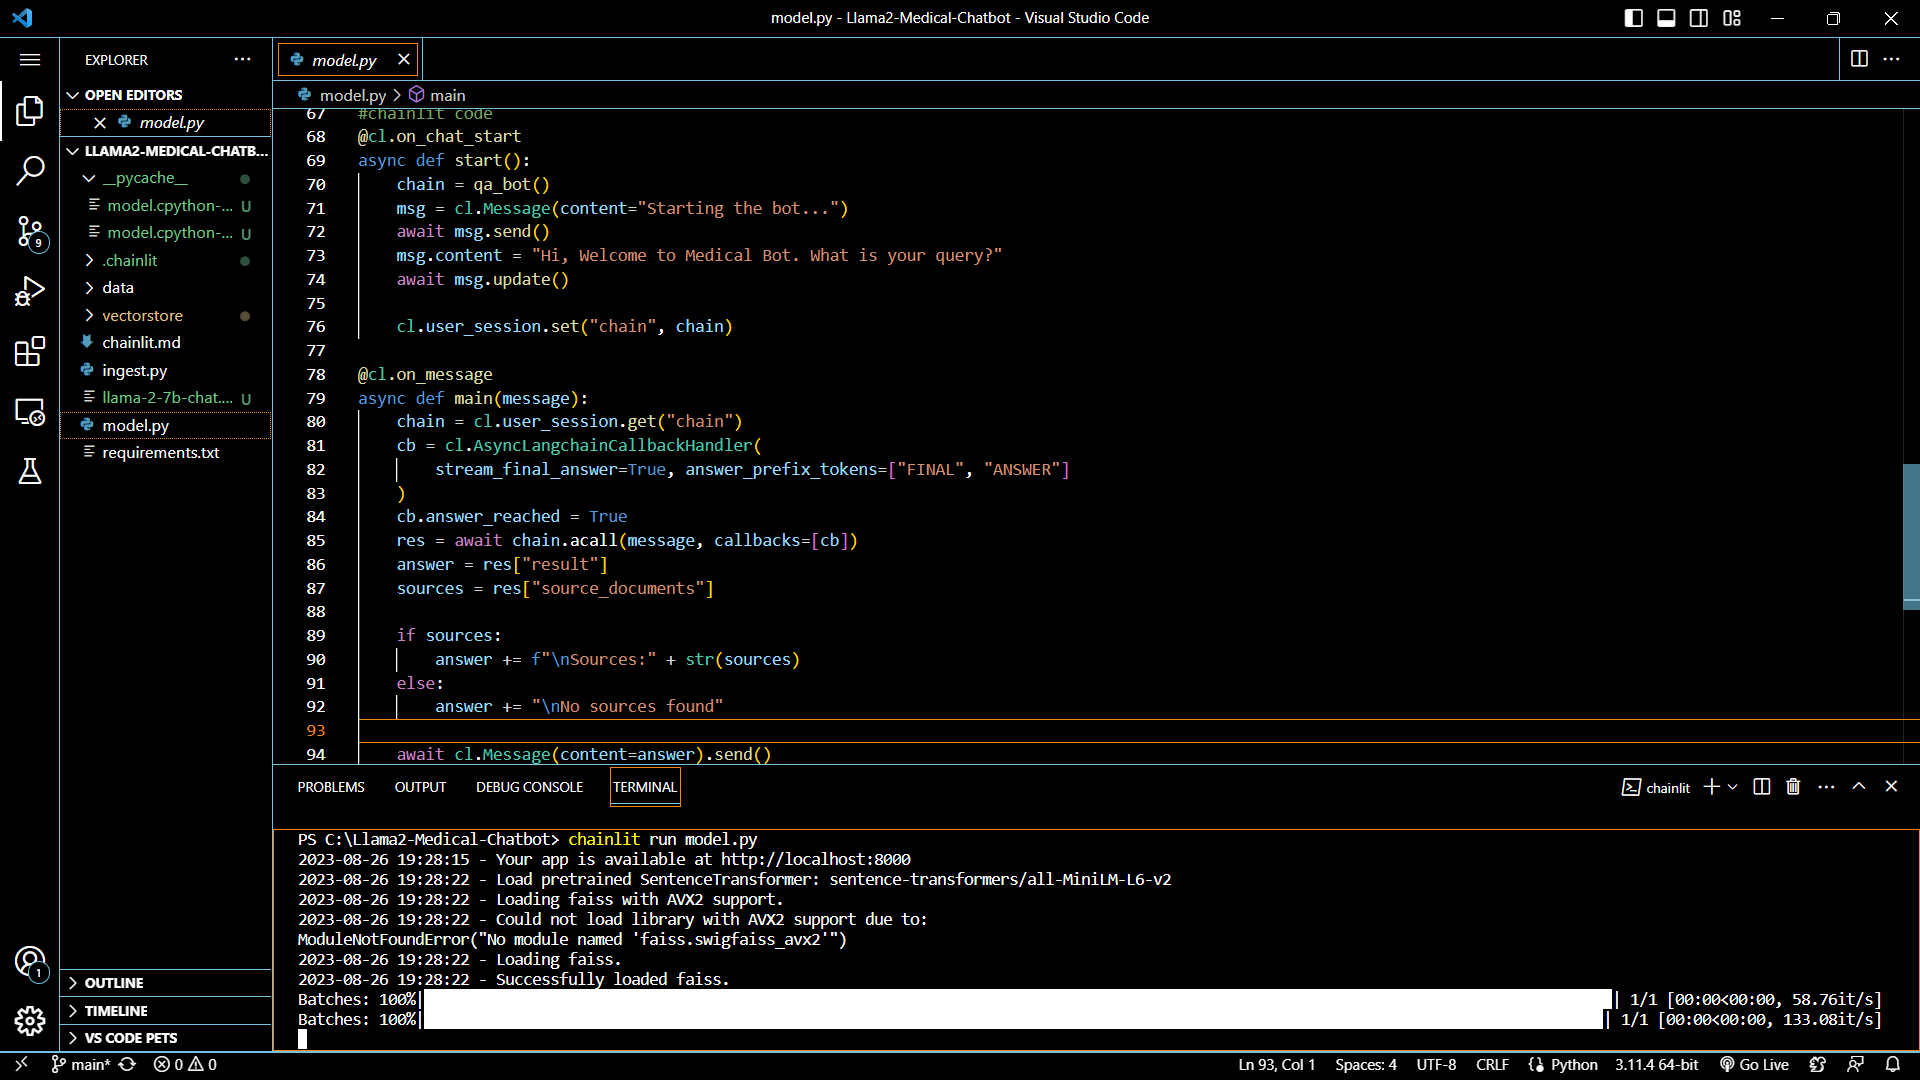The image size is (1920, 1080).
Task: Collapse the __pycache__ folder
Action: [144, 178]
